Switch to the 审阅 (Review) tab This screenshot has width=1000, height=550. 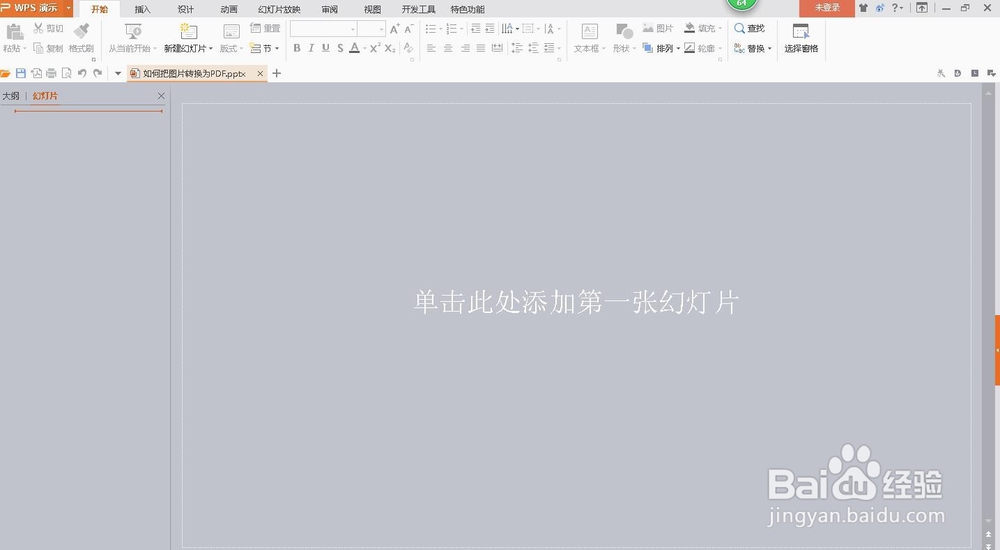[x=330, y=9]
